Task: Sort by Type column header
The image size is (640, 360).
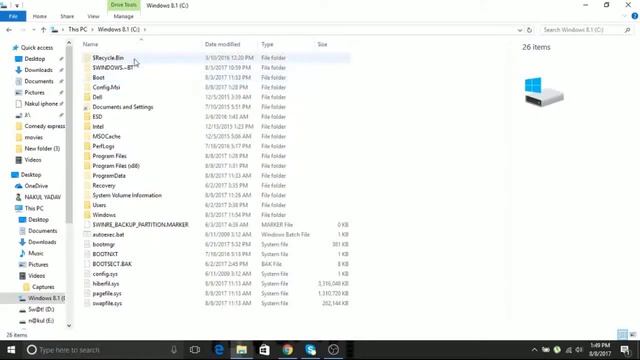Action: point(267,44)
